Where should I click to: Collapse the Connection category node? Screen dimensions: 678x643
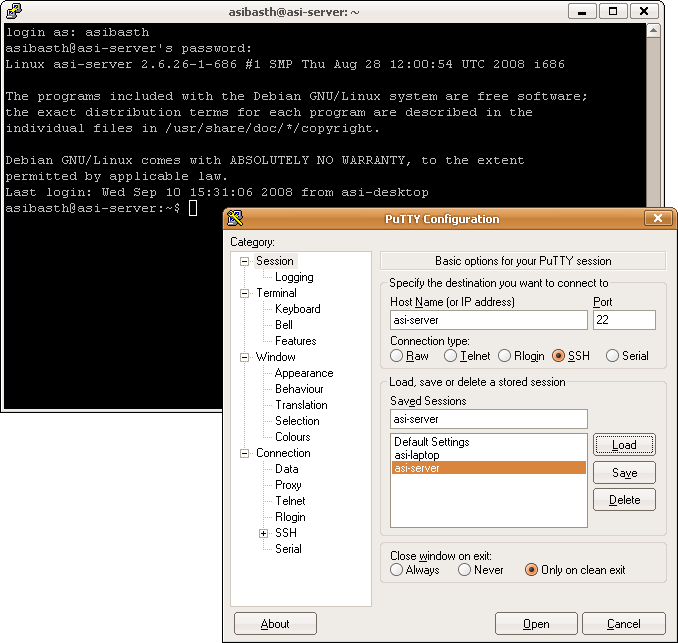pyautogui.click(x=245, y=453)
